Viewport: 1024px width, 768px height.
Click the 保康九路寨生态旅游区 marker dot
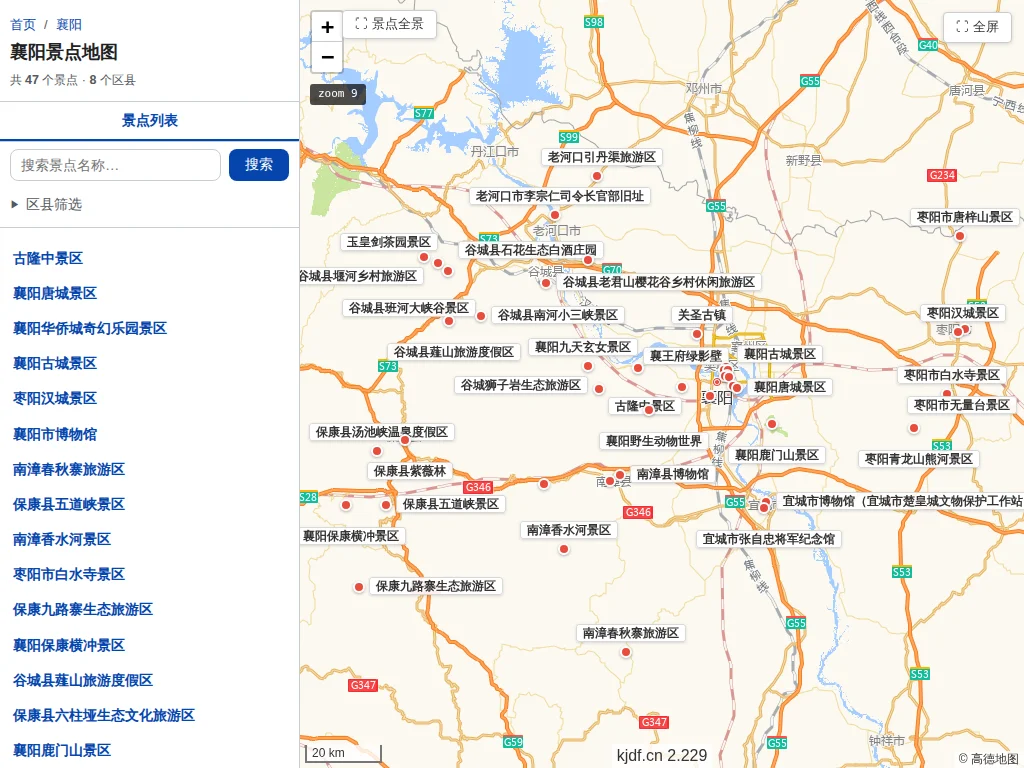pyautogui.click(x=359, y=587)
